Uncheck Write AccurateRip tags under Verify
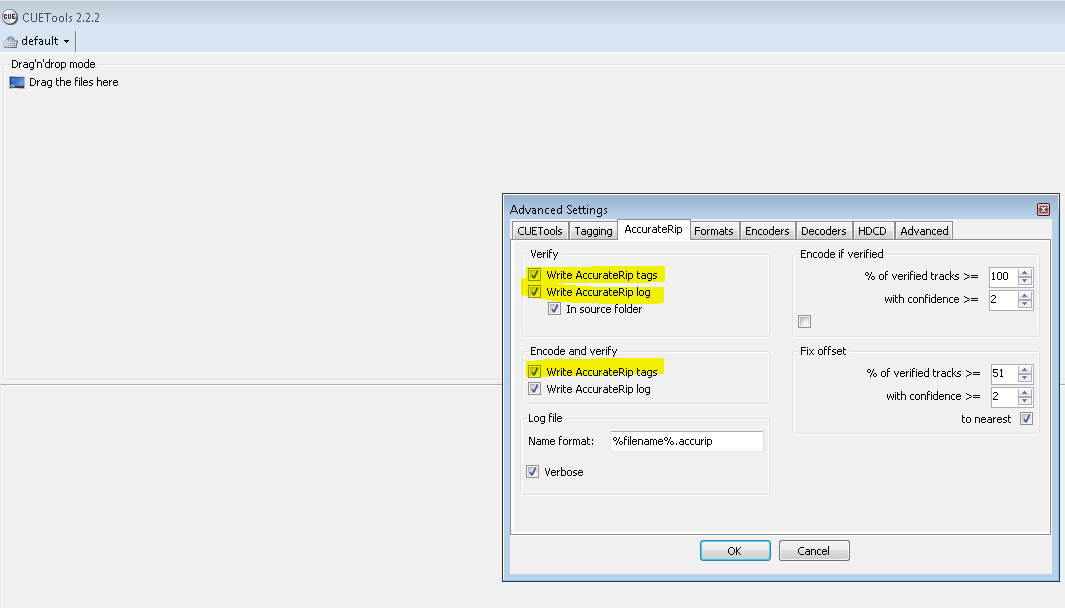Image resolution: width=1065 pixels, height=608 pixels. coord(535,274)
